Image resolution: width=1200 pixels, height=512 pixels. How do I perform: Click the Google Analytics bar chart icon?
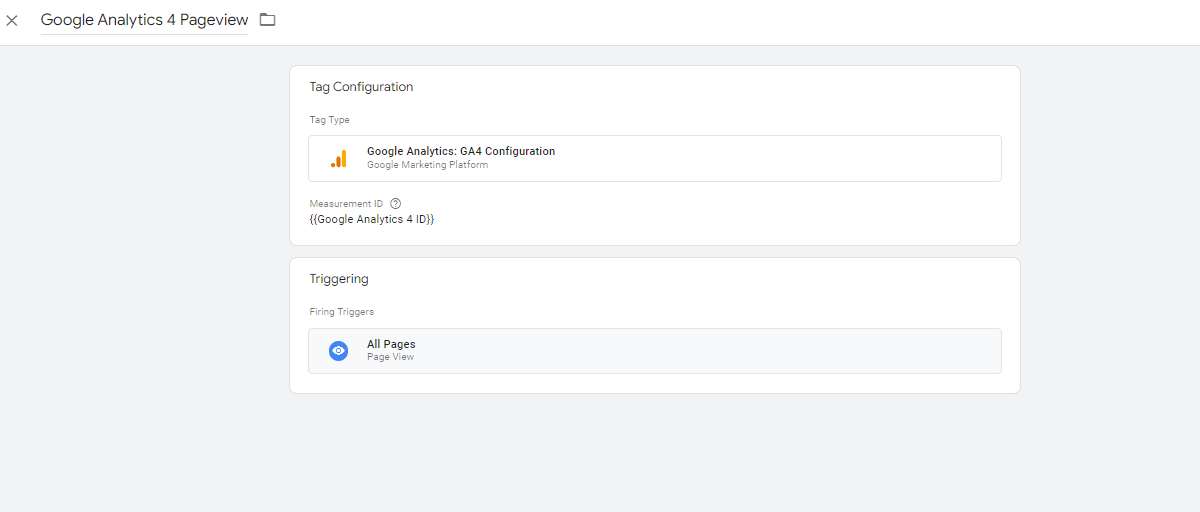pos(338,158)
